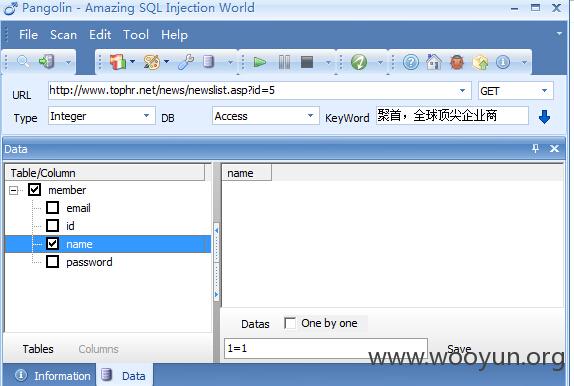Click the Table/Column header
This screenshot has width=574, height=386.
click(105, 173)
